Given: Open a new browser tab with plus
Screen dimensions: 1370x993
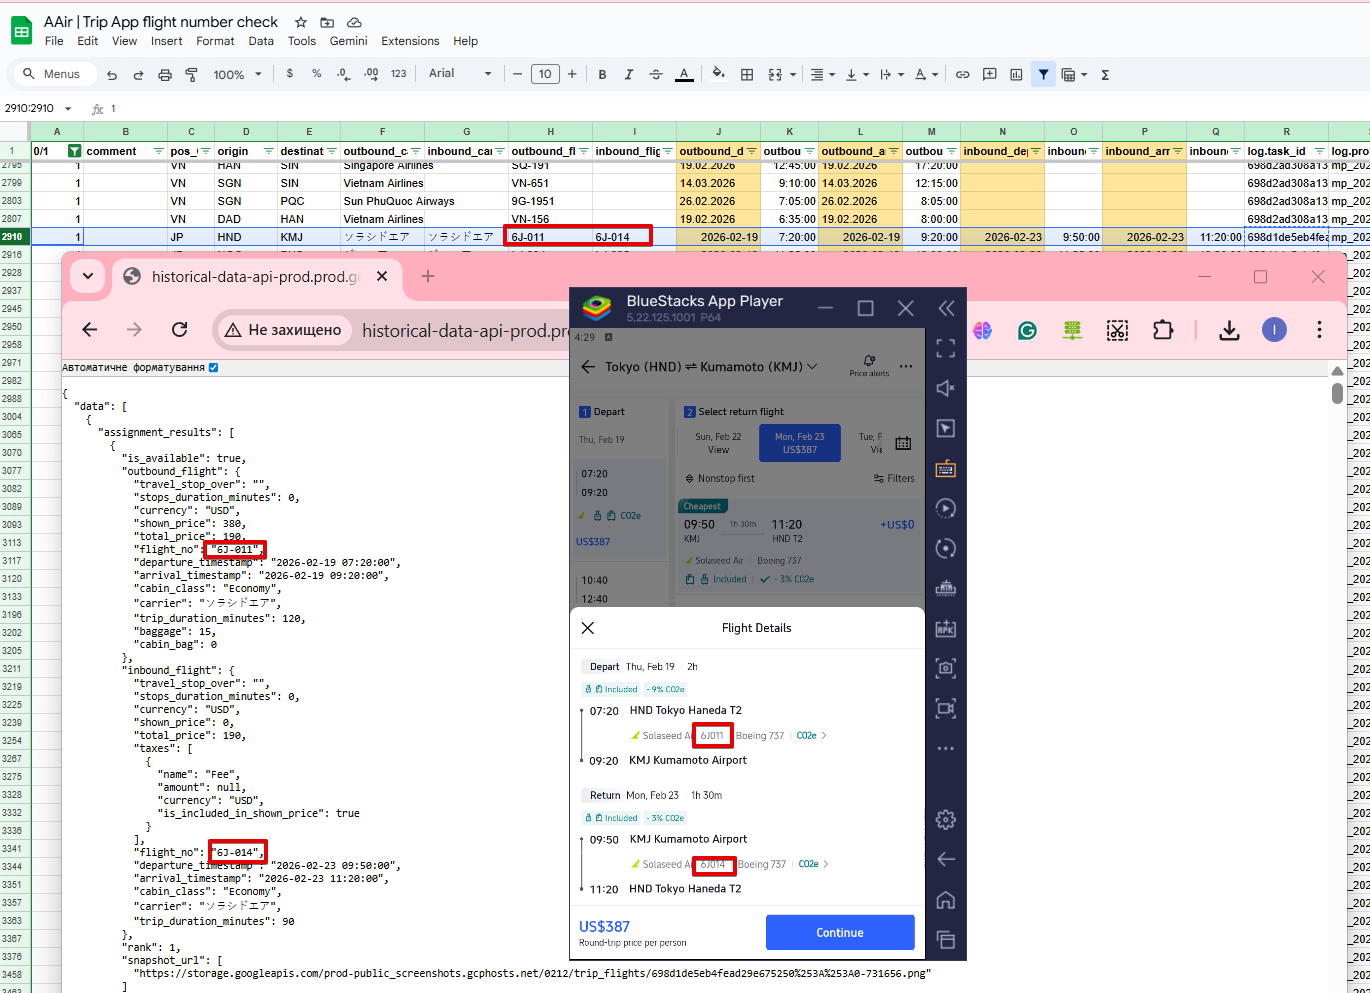Looking at the screenshot, I should [428, 276].
